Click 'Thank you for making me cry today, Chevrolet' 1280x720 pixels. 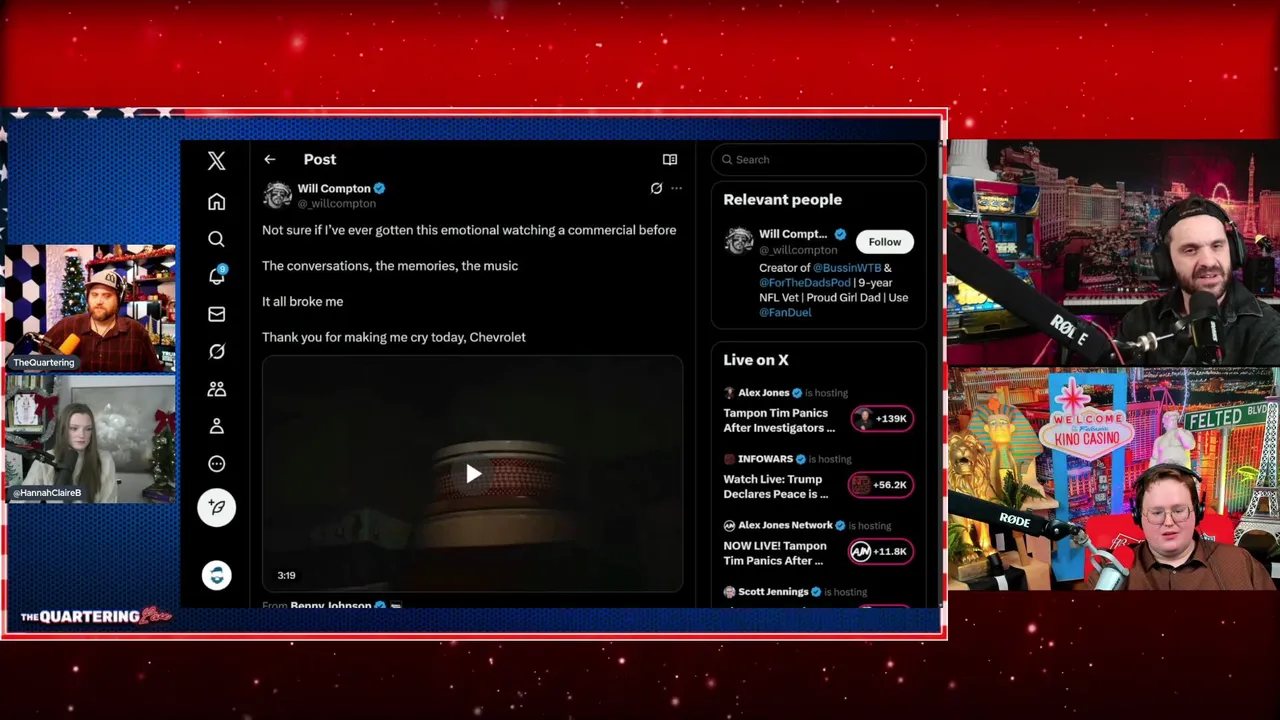(x=394, y=337)
